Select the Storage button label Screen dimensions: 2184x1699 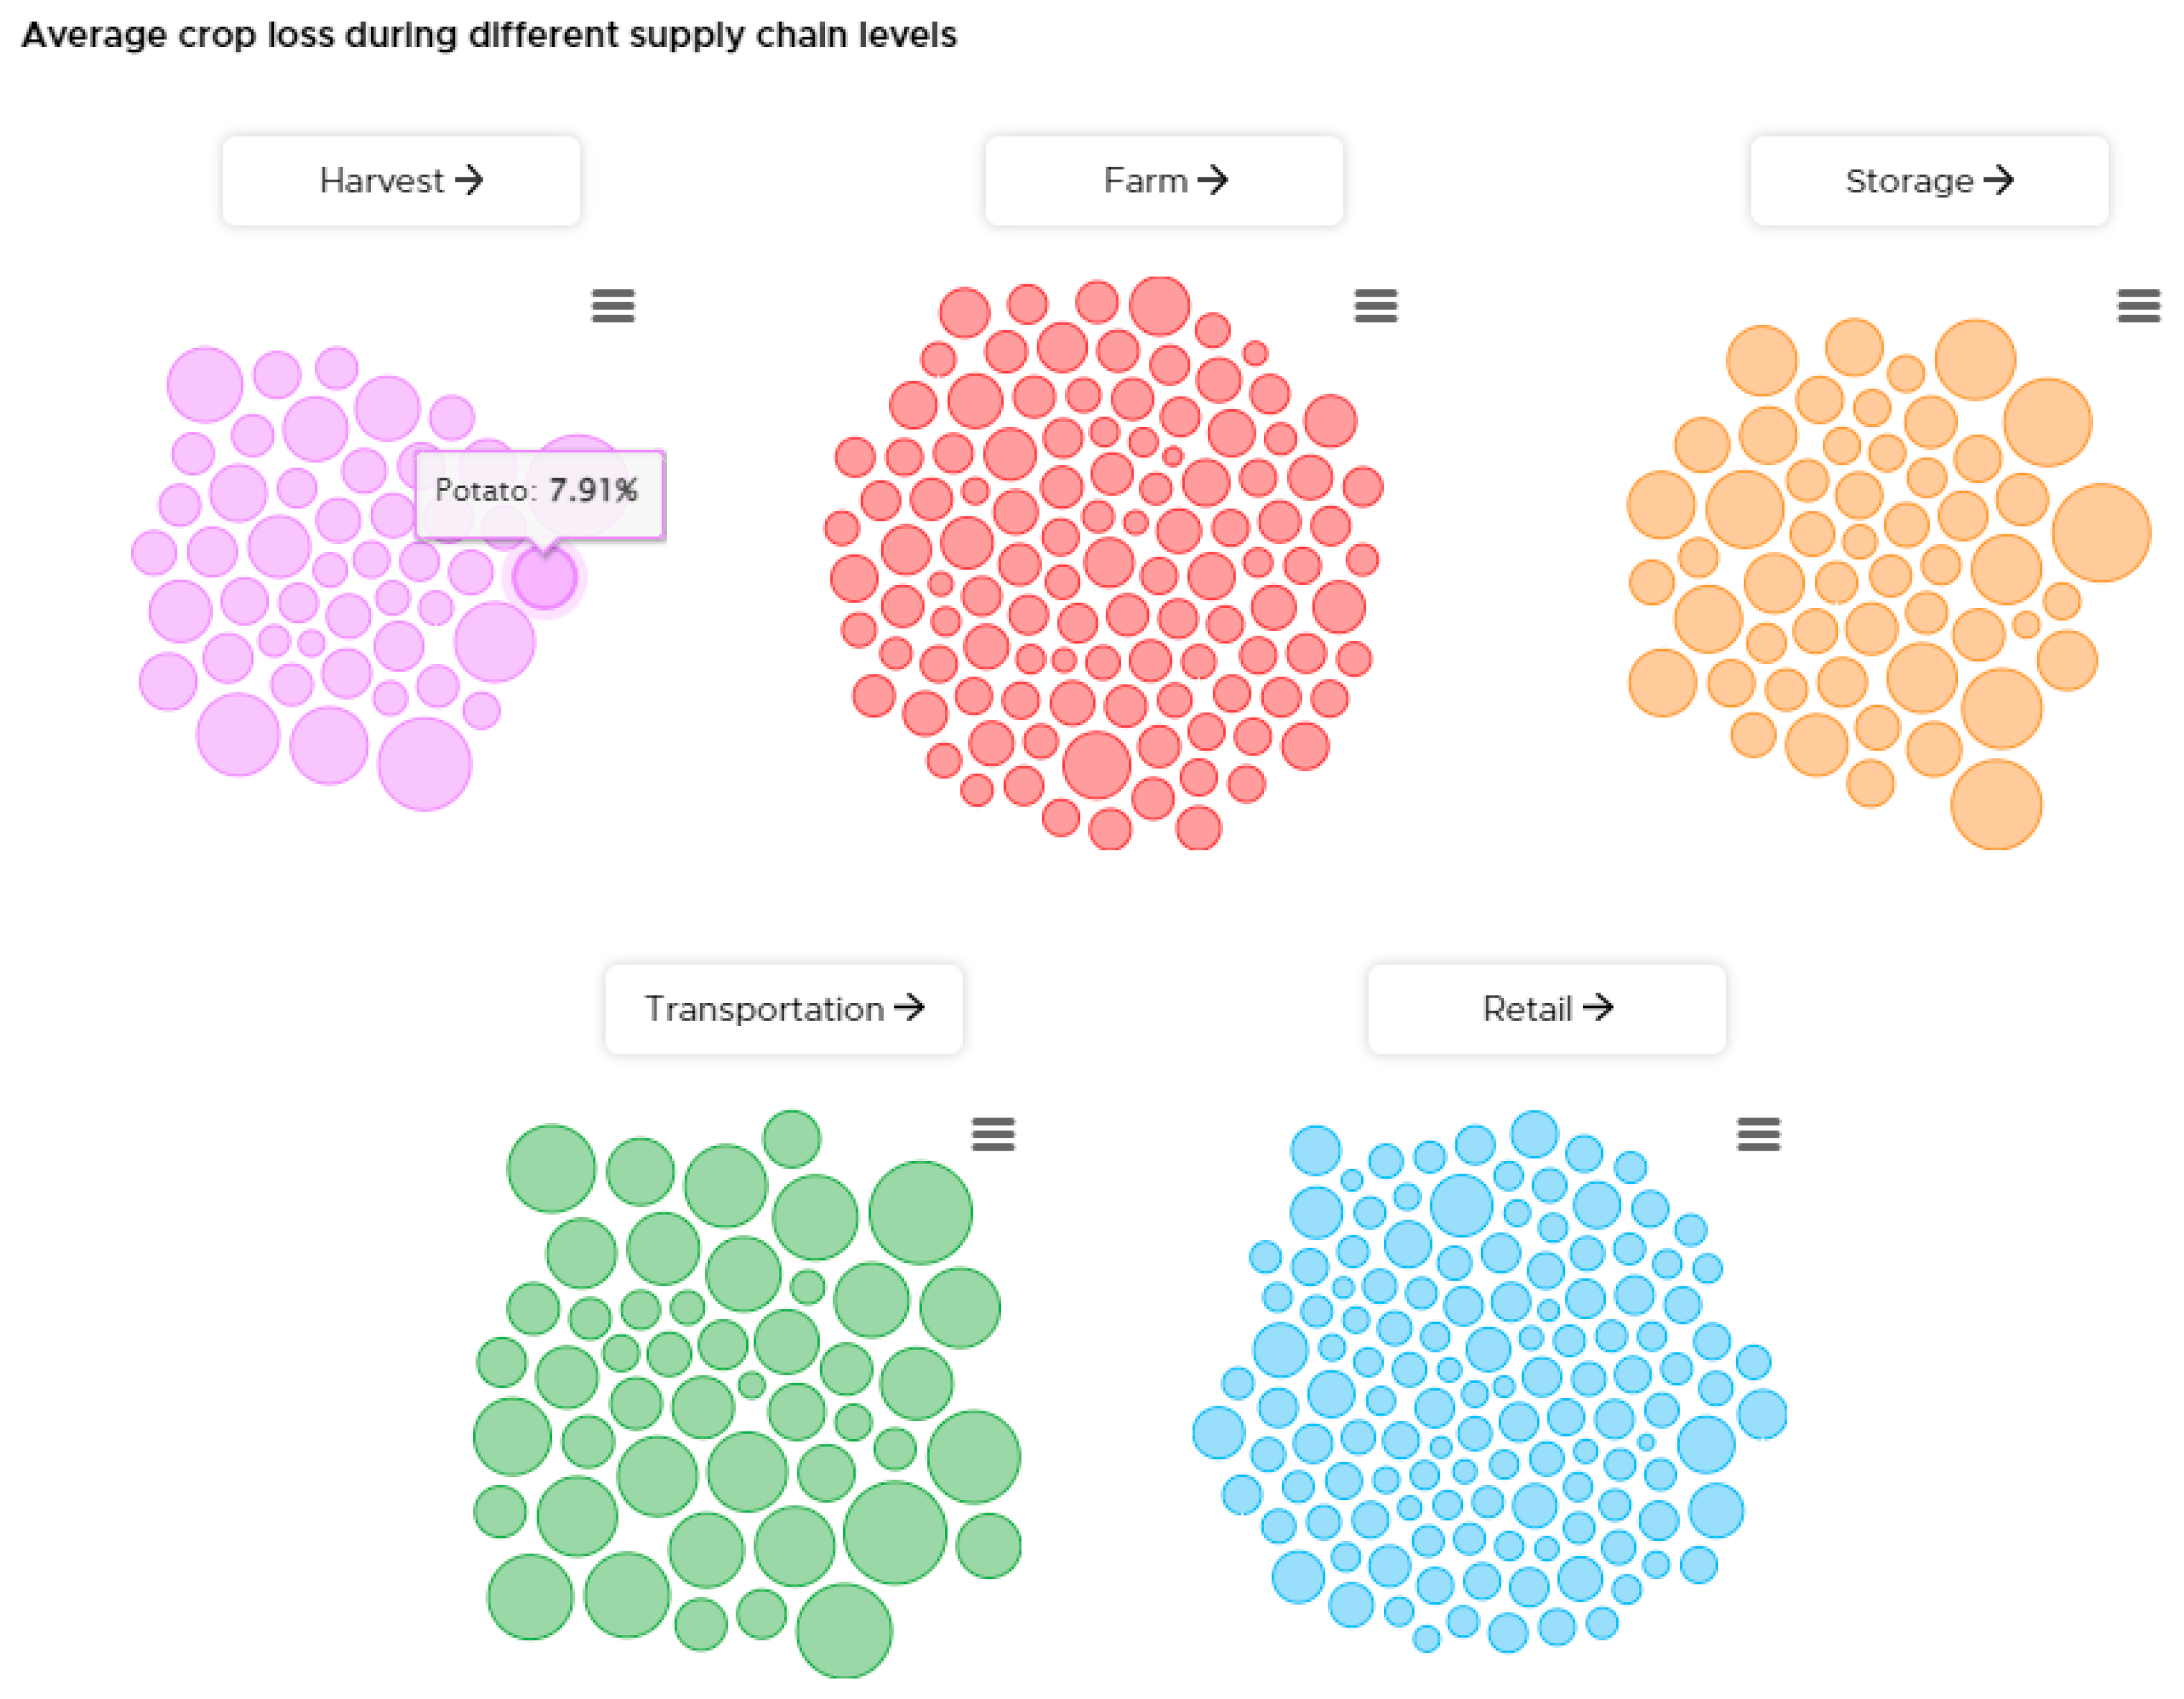1908,181
